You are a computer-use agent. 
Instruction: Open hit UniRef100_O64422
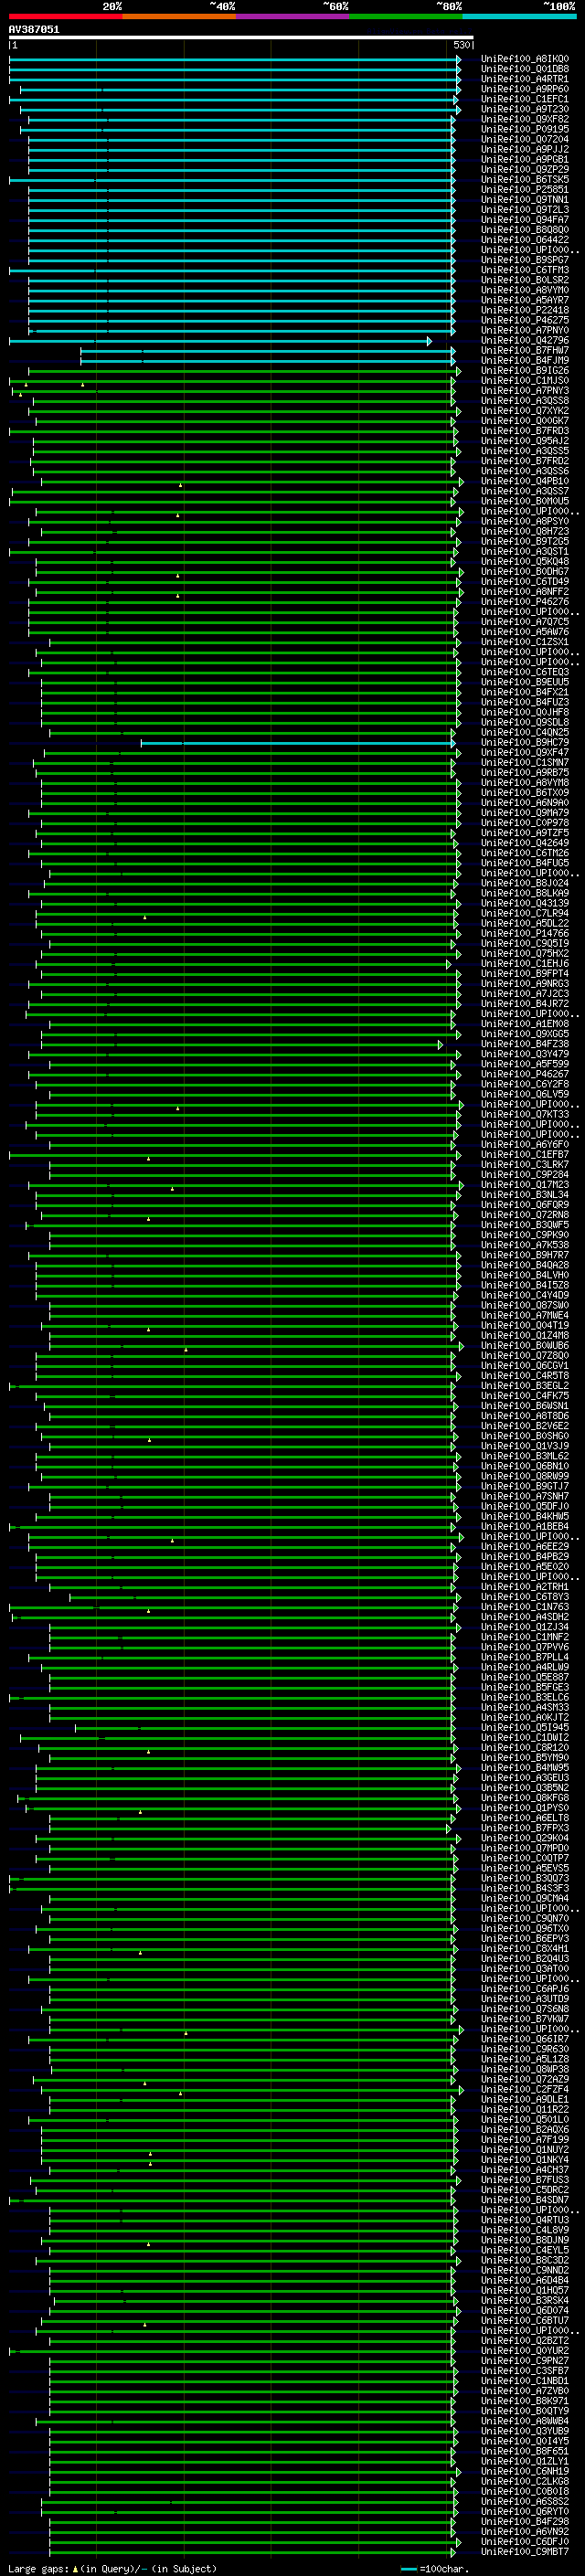click(525, 240)
